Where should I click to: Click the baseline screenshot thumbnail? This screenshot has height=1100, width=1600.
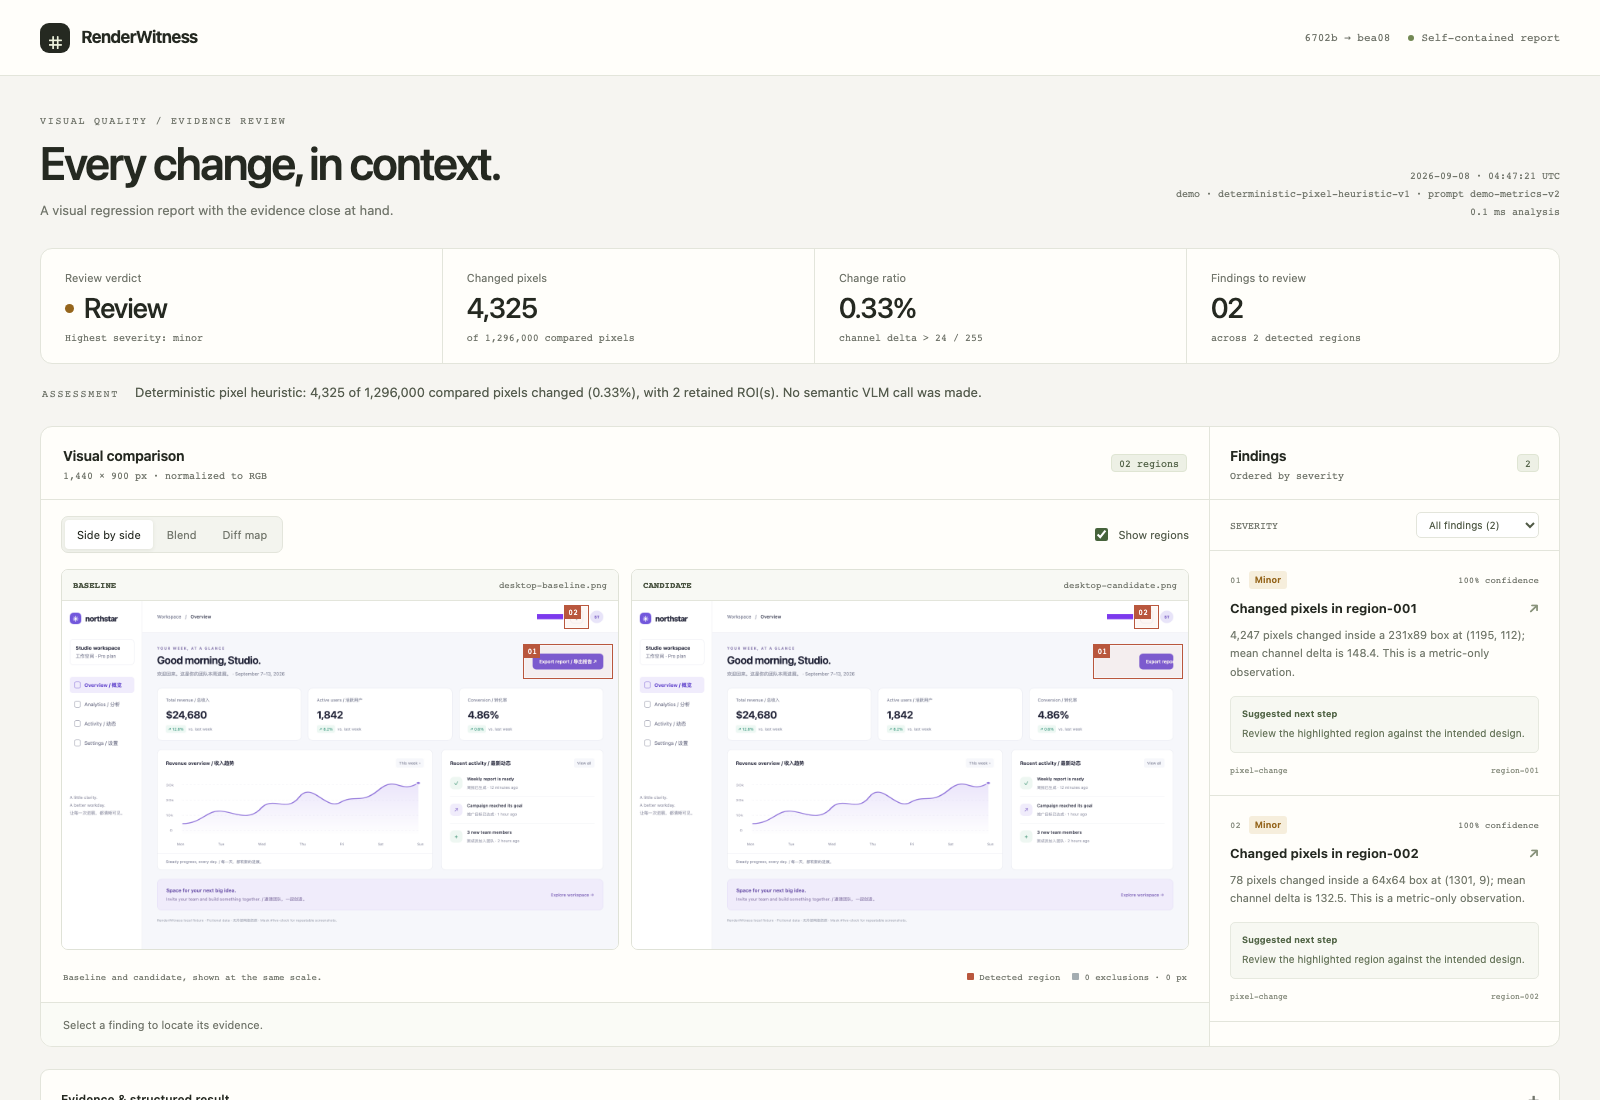(340, 775)
